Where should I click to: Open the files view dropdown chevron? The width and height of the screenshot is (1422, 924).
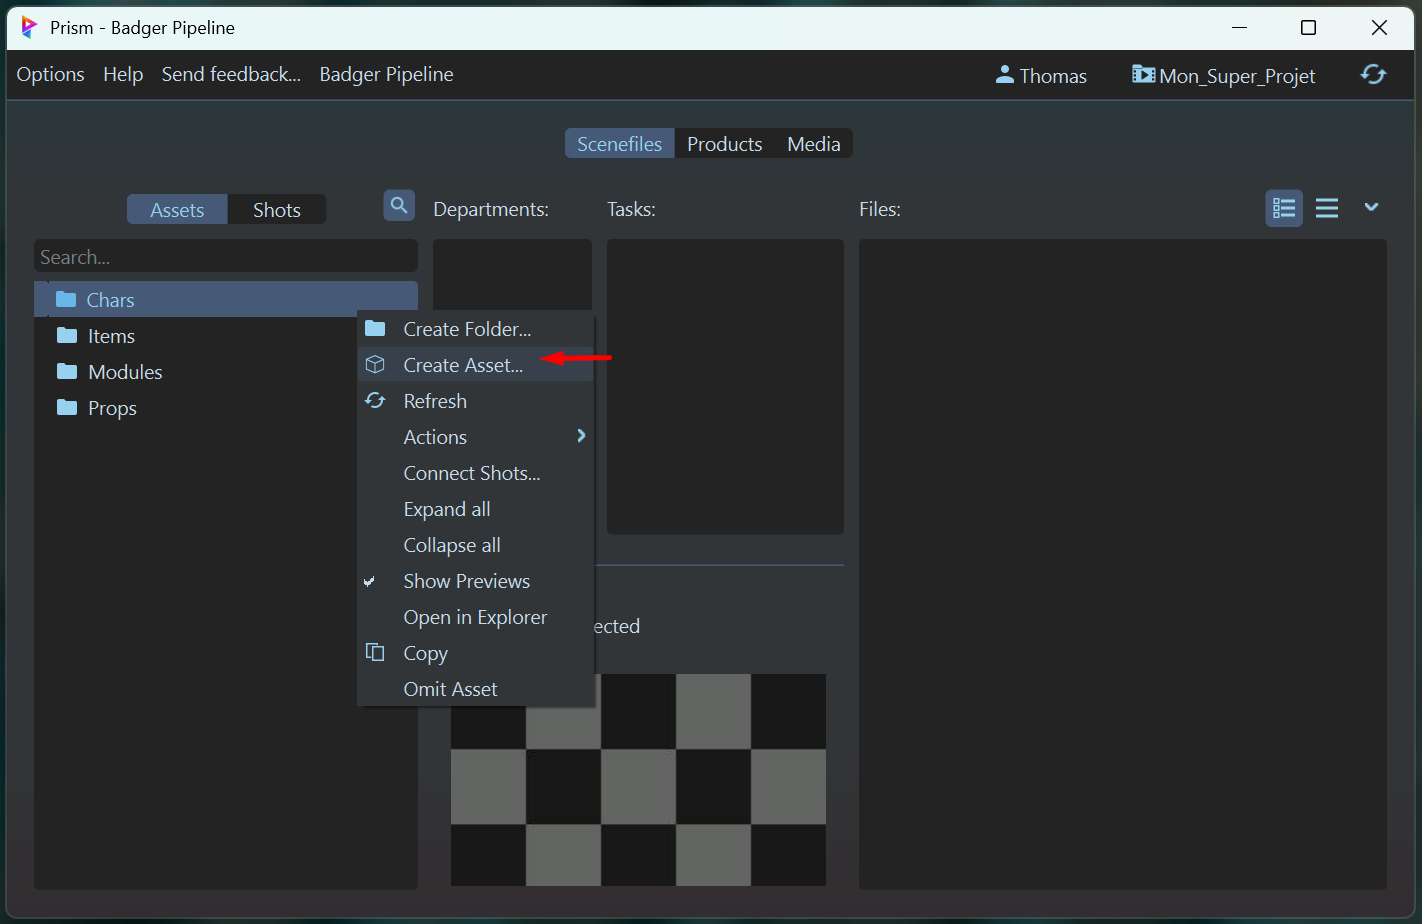(x=1371, y=207)
